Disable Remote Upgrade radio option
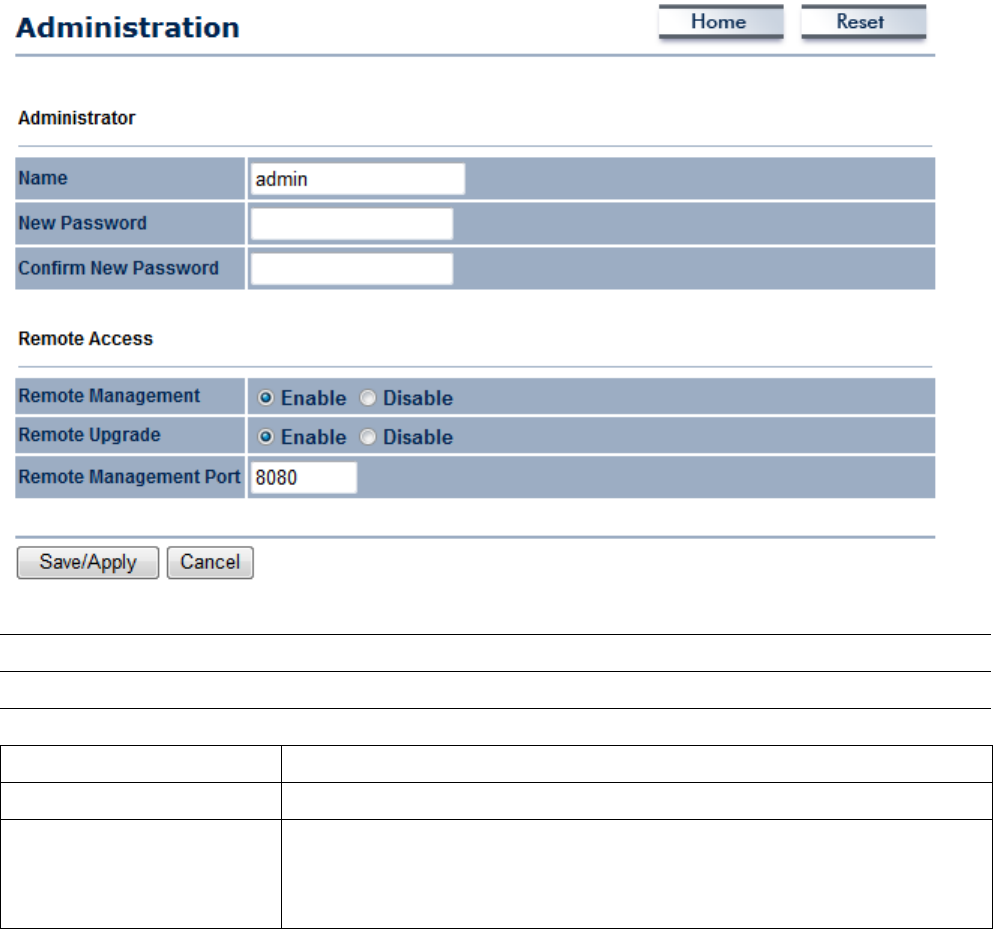993x929 pixels. pos(368,437)
